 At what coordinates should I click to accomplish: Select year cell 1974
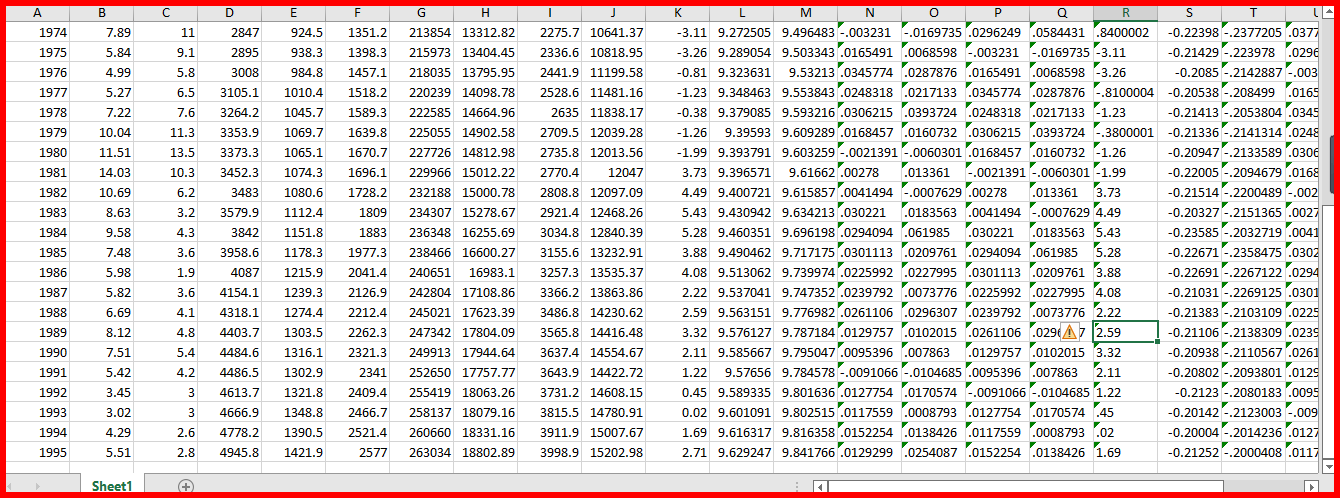[37, 33]
